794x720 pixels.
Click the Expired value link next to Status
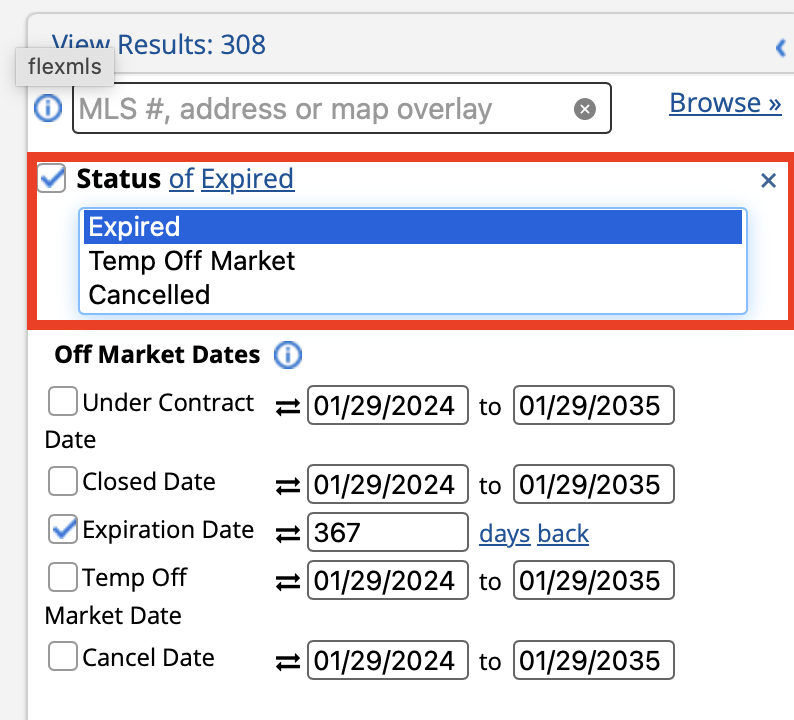click(248, 179)
